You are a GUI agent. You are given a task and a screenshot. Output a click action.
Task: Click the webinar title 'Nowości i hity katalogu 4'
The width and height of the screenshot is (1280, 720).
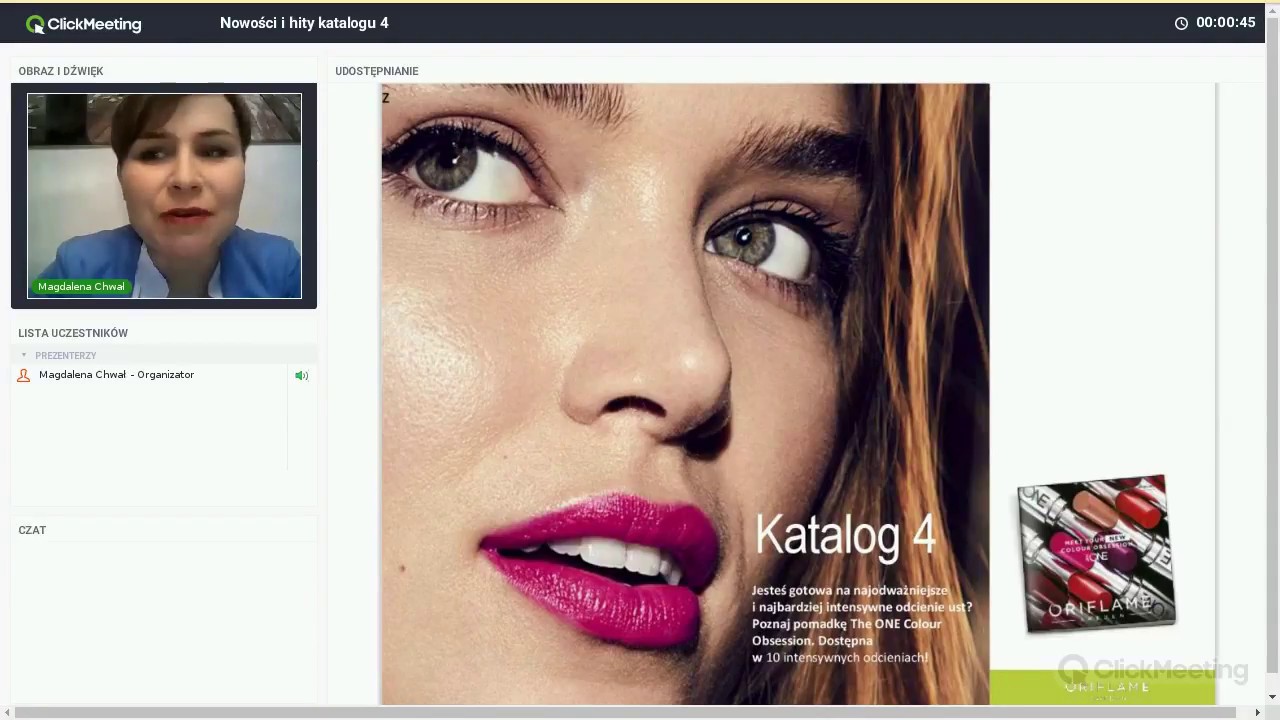point(304,23)
